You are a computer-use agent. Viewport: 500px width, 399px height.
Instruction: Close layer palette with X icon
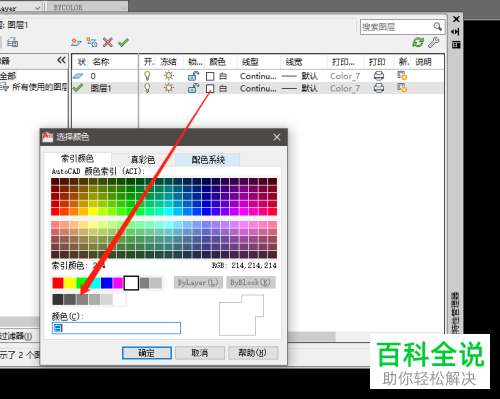pyautogui.click(x=456, y=19)
